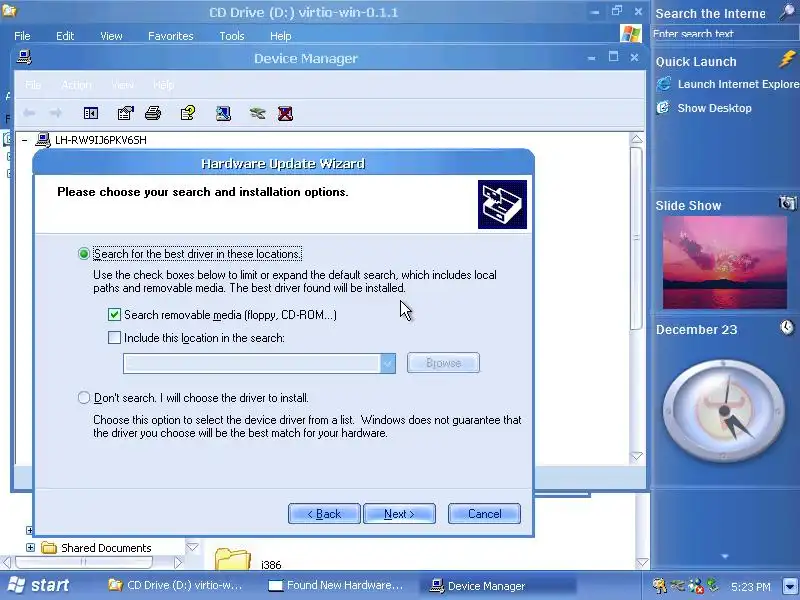Click the taskbar notification area dropdown arrow

(x=790, y=585)
